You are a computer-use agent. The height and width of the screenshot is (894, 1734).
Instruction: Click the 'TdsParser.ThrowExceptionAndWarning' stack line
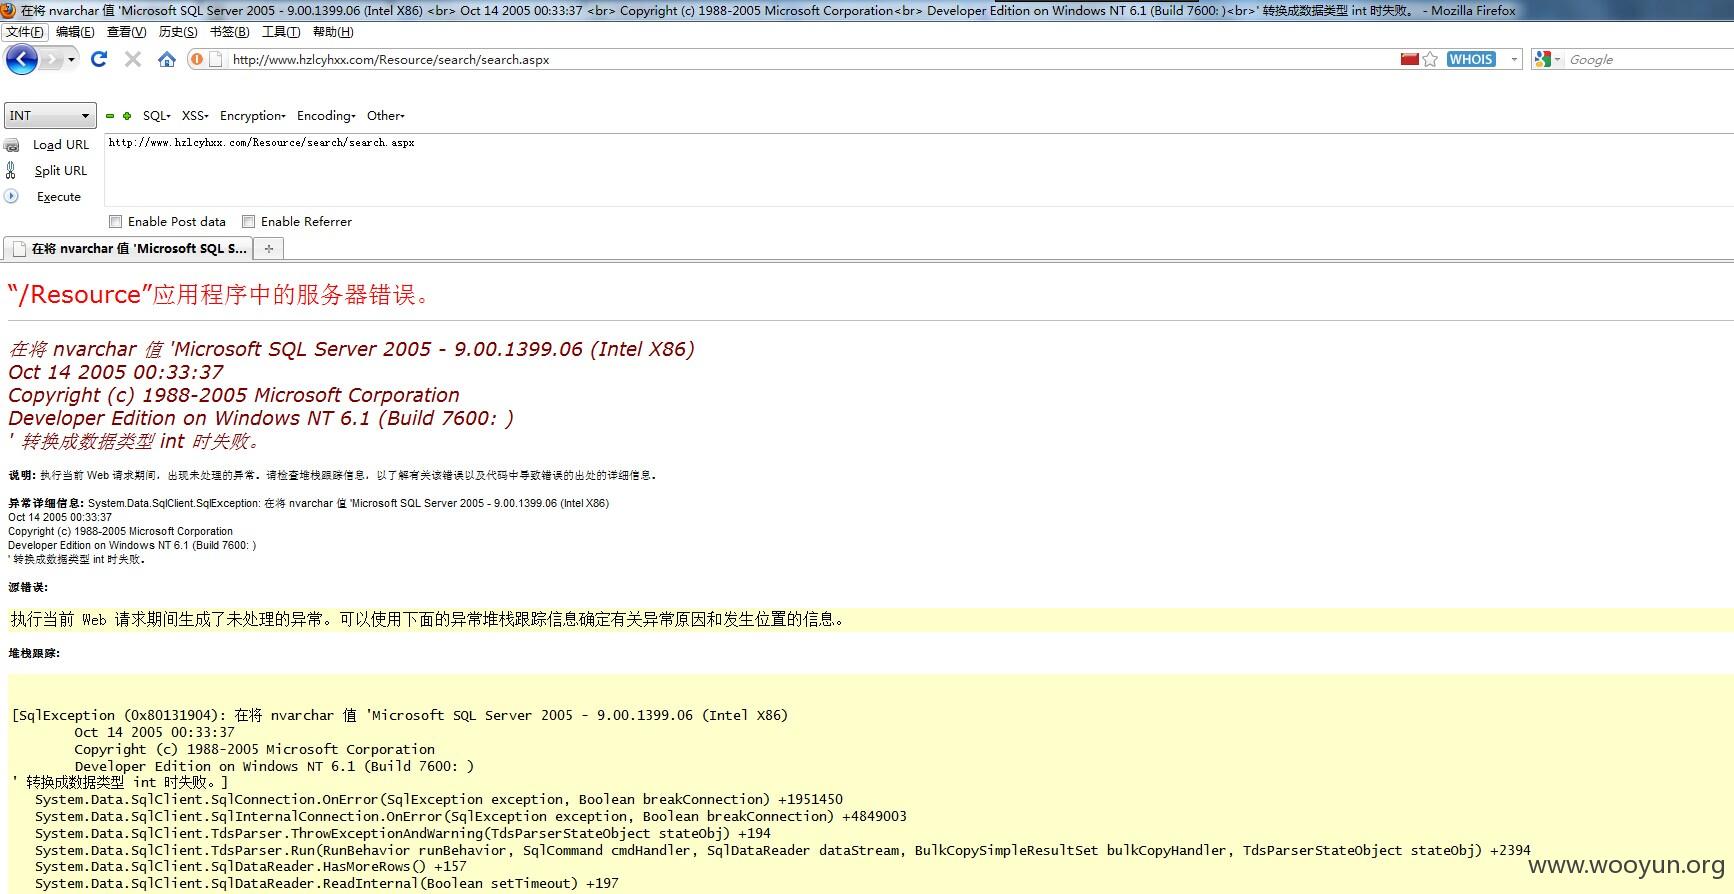click(403, 834)
